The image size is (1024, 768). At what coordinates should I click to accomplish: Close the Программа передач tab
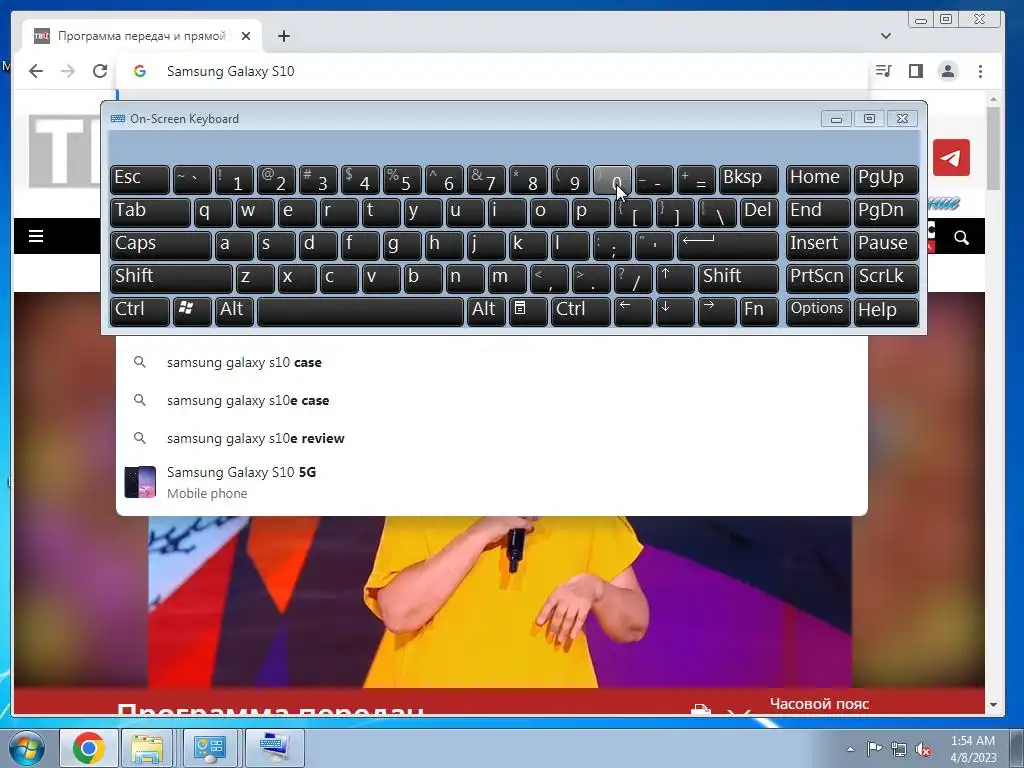click(246, 36)
